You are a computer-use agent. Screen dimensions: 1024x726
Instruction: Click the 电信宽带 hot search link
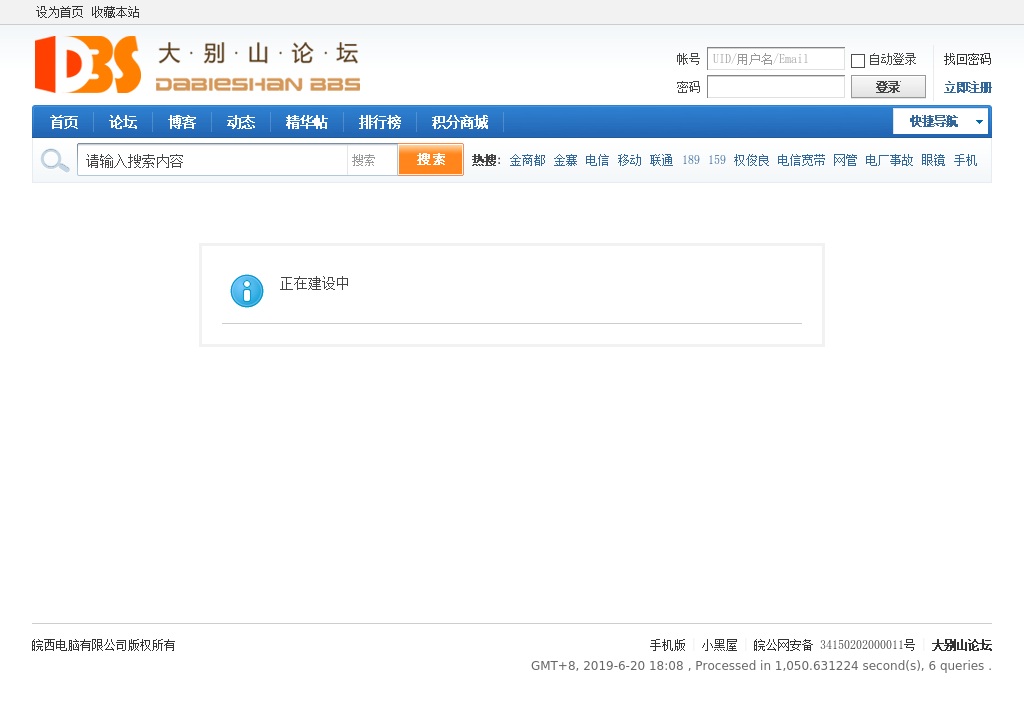click(801, 160)
